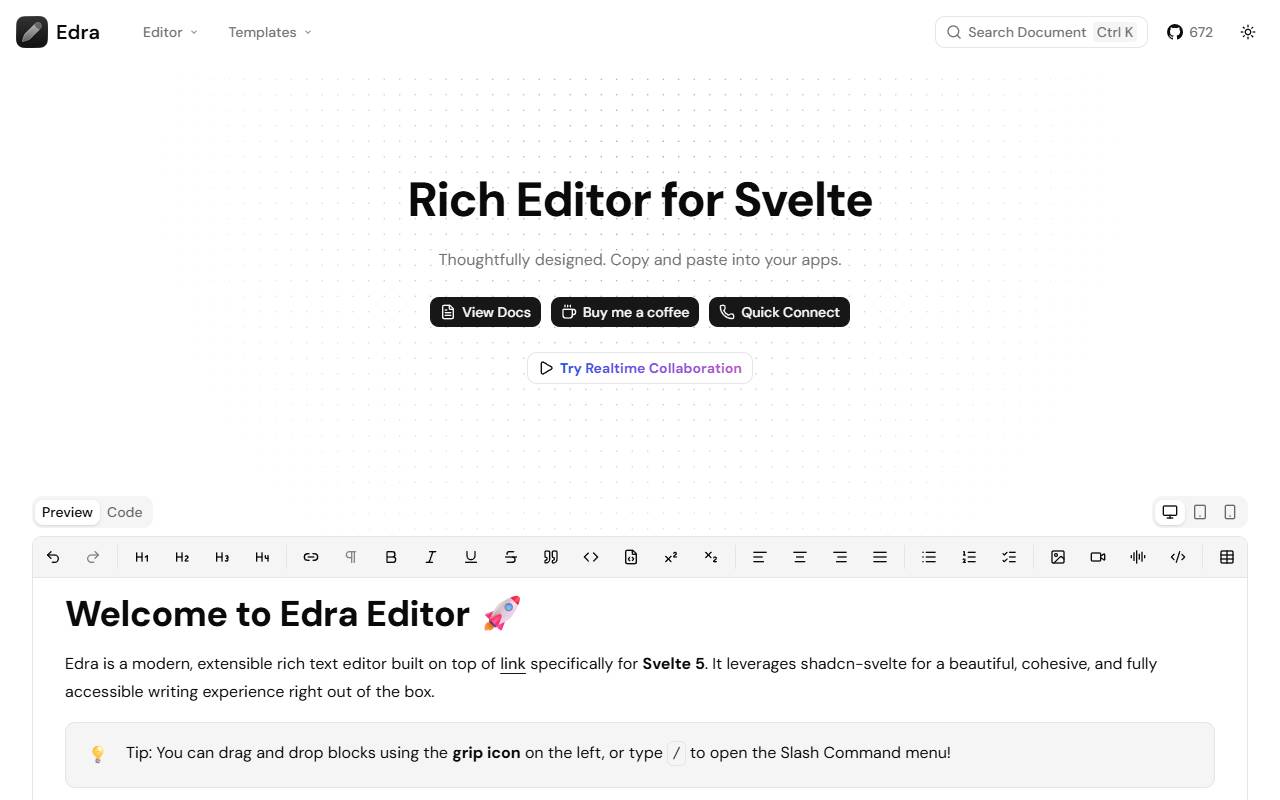Insert a numbered list
This screenshot has width=1280, height=800.
969,557
